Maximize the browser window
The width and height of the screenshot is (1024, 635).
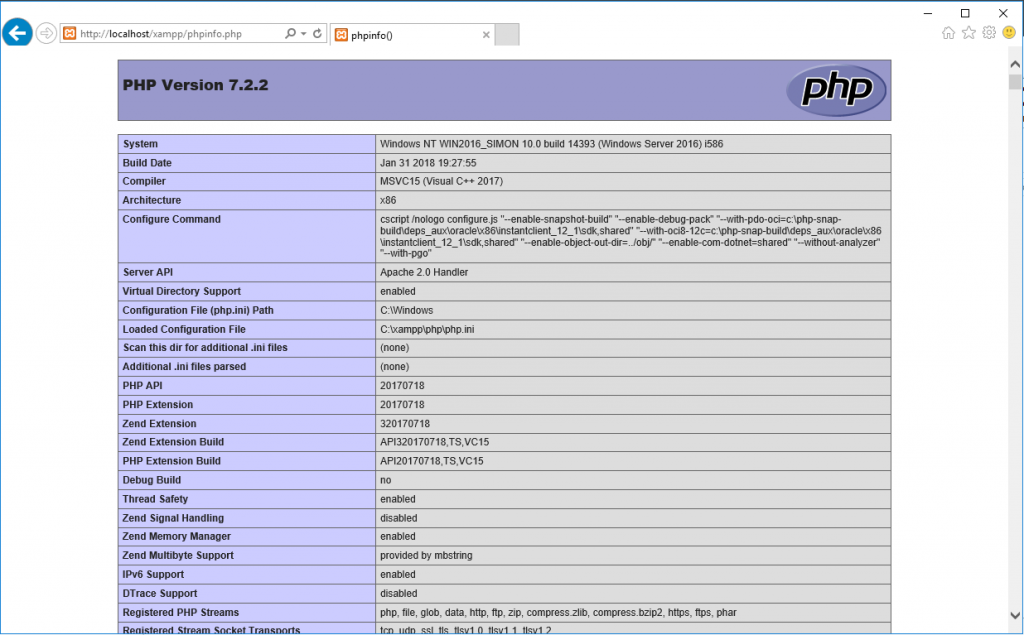click(965, 12)
